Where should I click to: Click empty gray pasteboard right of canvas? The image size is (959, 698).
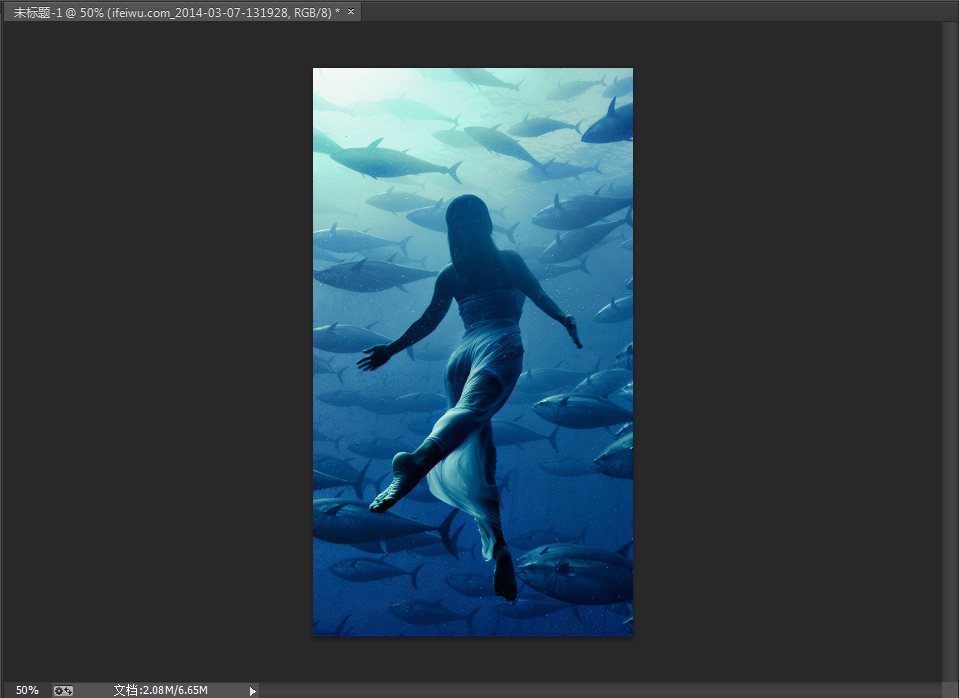[790, 350]
